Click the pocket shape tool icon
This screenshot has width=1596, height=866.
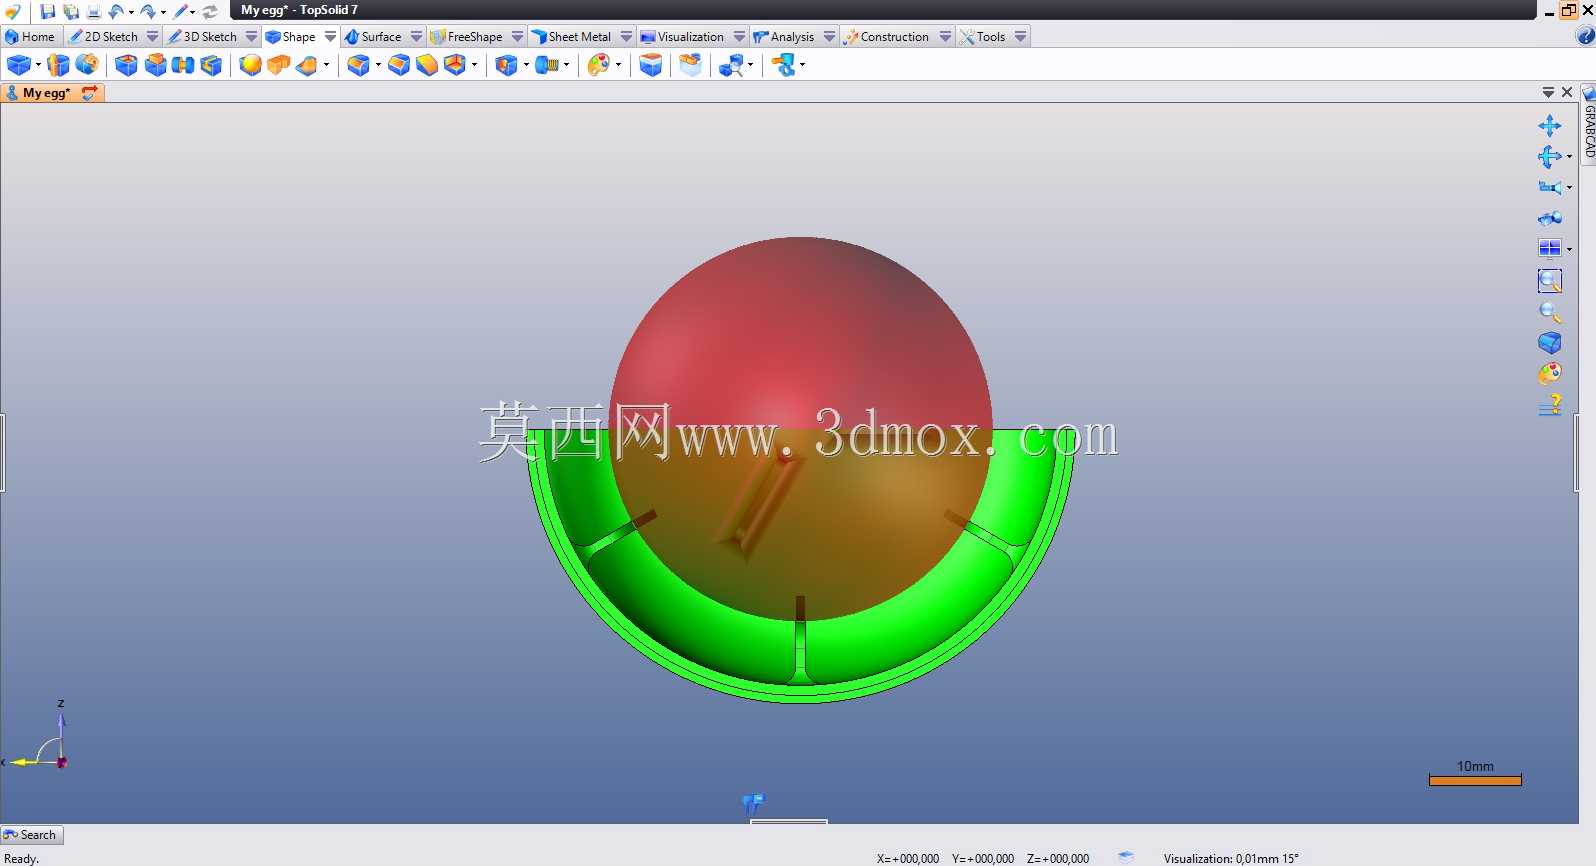pos(126,66)
